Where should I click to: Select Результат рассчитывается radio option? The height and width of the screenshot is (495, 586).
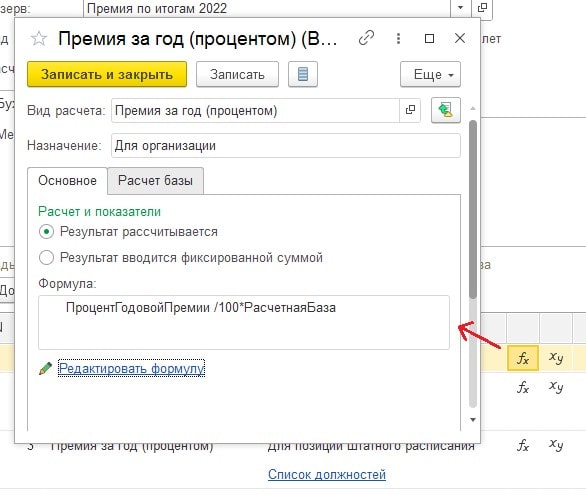pyautogui.click(x=46, y=232)
